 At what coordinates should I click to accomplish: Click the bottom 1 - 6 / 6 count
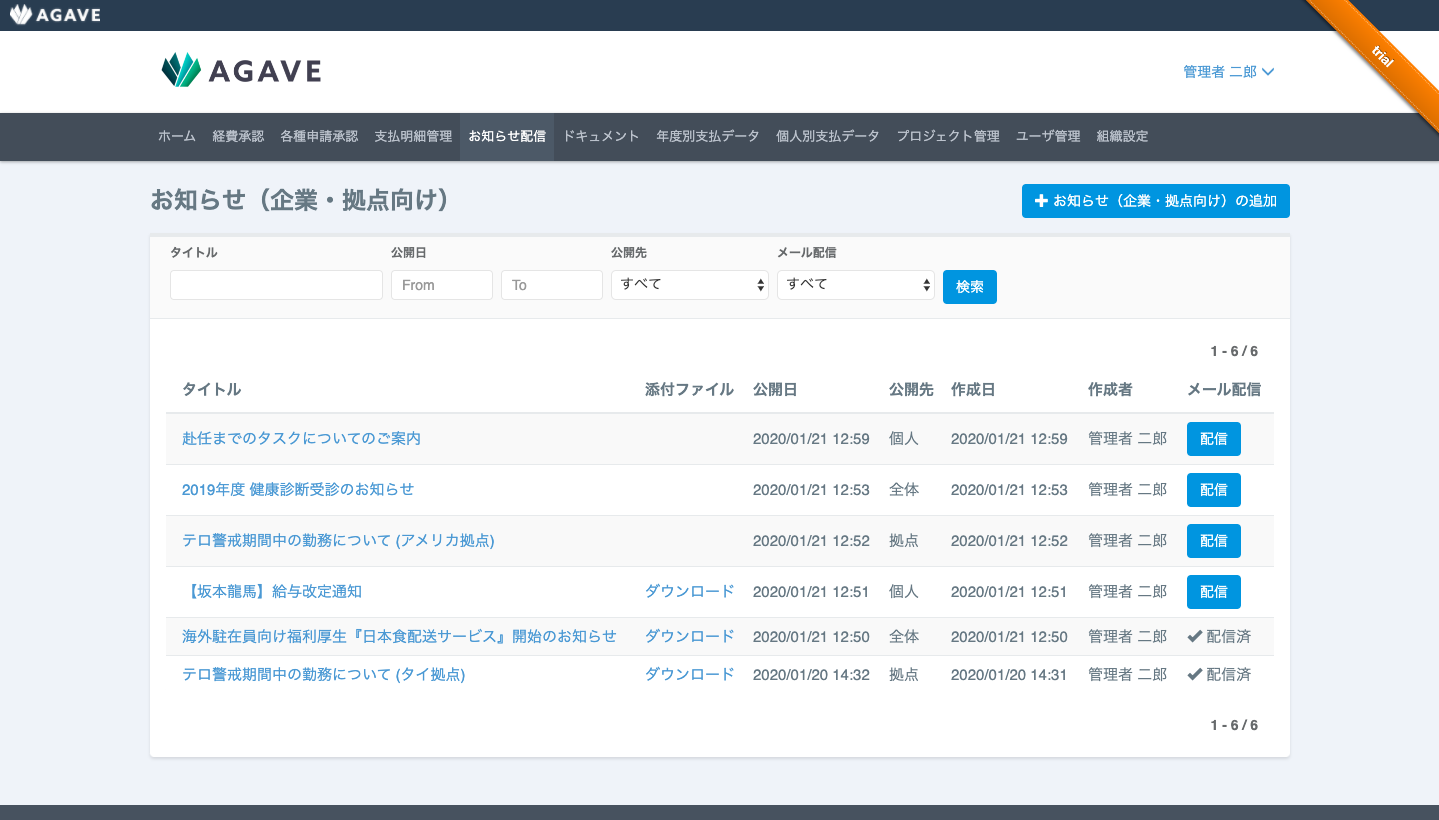click(x=1234, y=726)
